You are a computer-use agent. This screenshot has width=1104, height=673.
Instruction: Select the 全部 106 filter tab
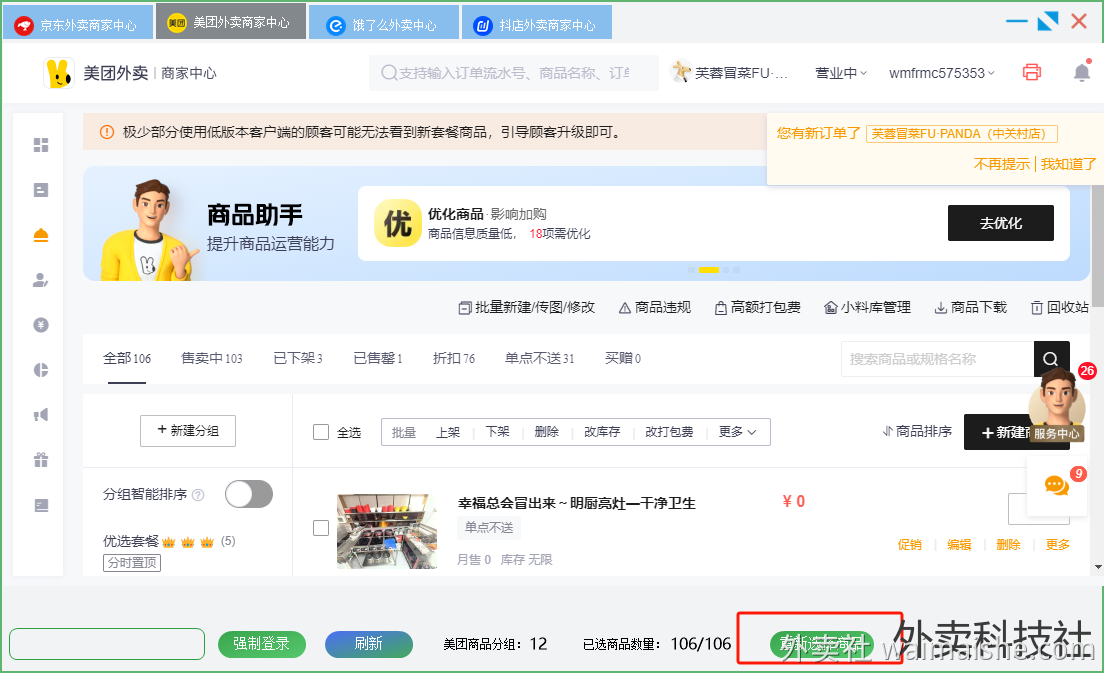pyautogui.click(x=127, y=358)
